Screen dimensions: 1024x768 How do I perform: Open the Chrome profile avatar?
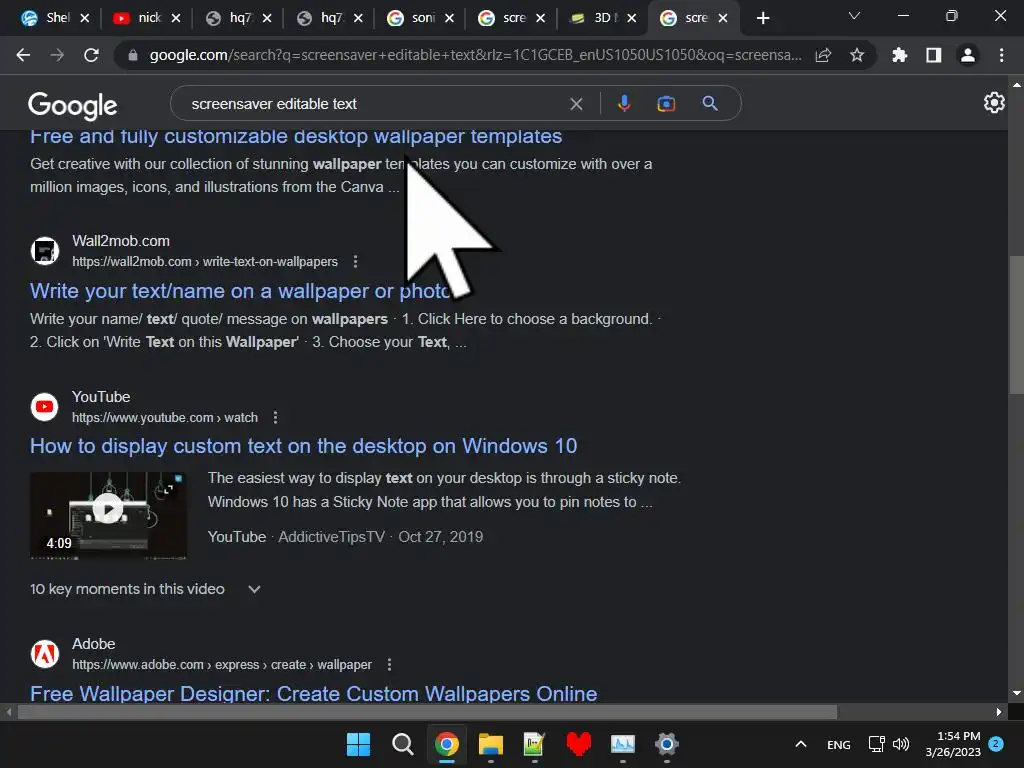pyautogui.click(x=968, y=56)
